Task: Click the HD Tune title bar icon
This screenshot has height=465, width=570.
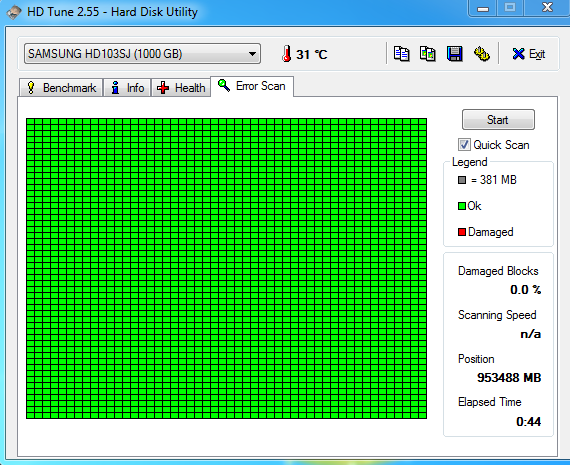Action: tap(13, 12)
